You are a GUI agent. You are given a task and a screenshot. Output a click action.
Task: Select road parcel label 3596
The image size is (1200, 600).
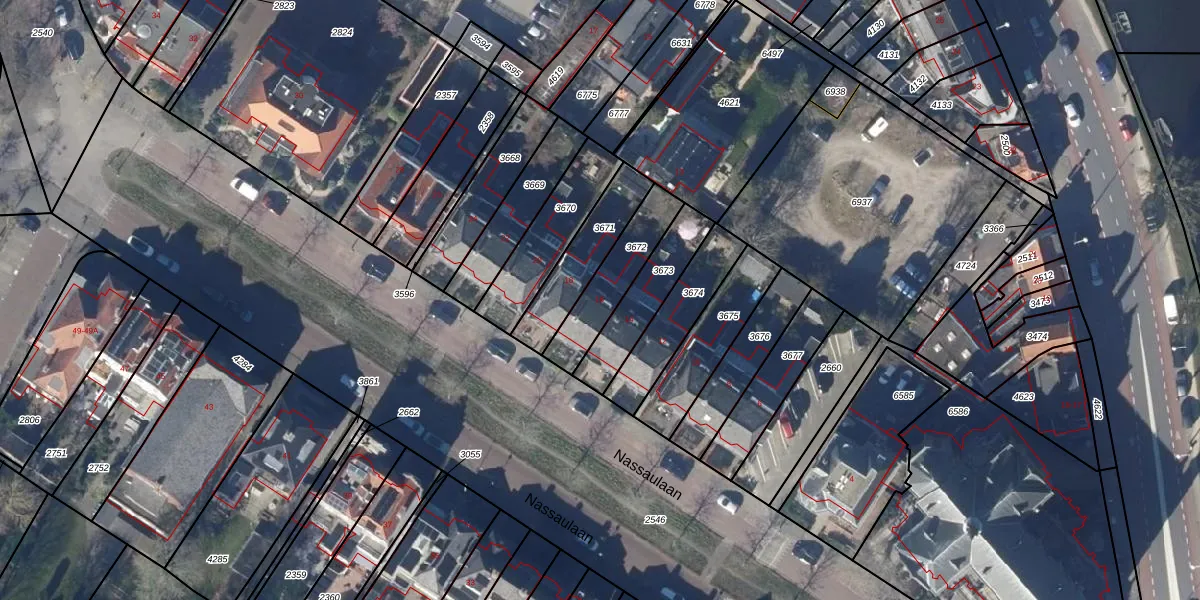tap(404, 294)
